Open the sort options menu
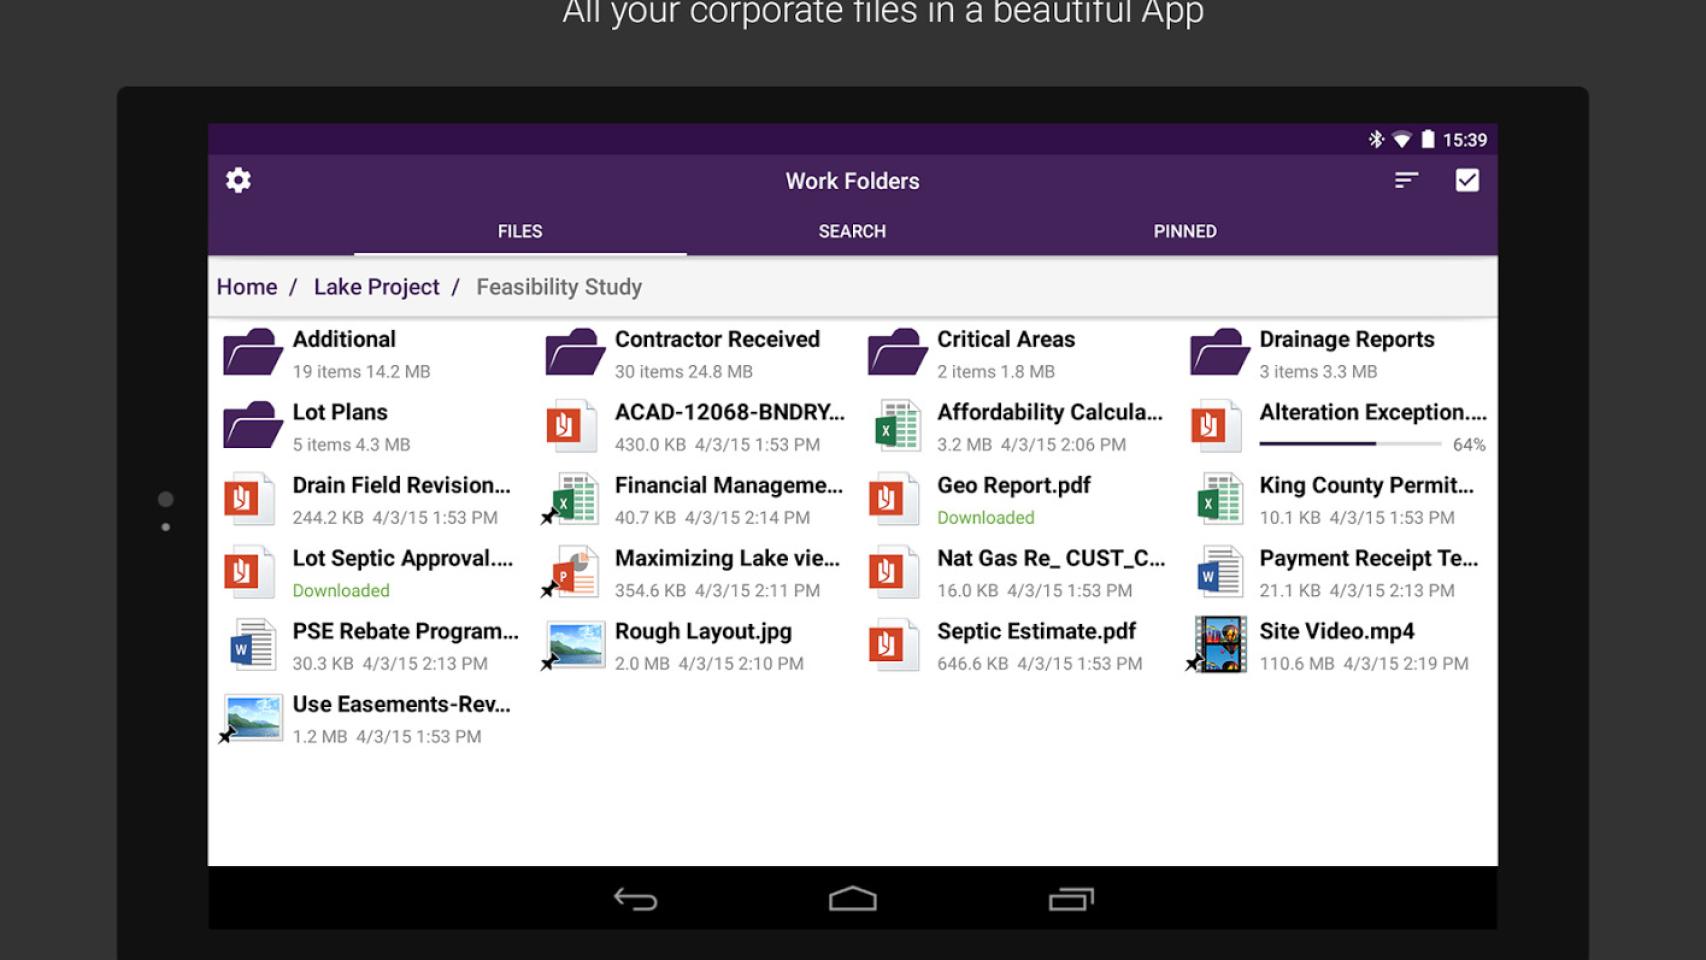1706x960 pixels. coord(1406,181)
